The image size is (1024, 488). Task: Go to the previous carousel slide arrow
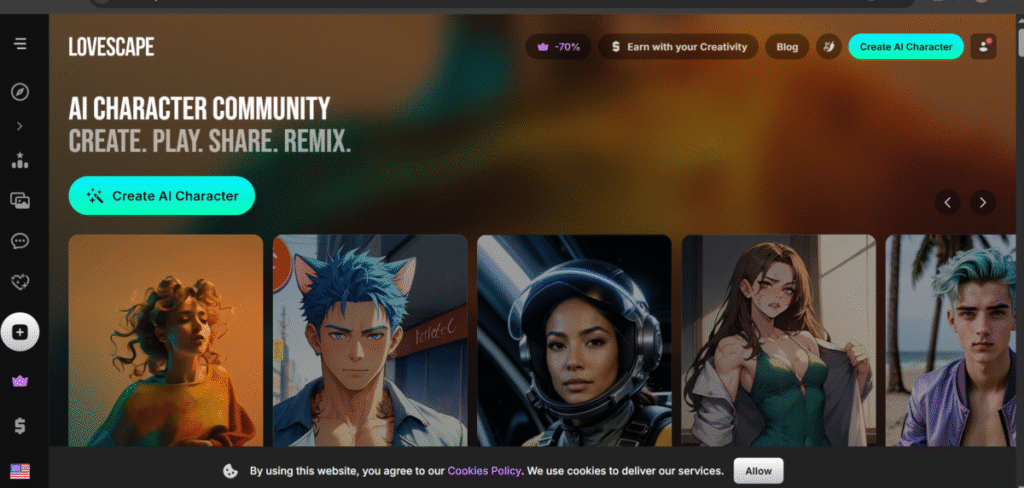point(948,202)
